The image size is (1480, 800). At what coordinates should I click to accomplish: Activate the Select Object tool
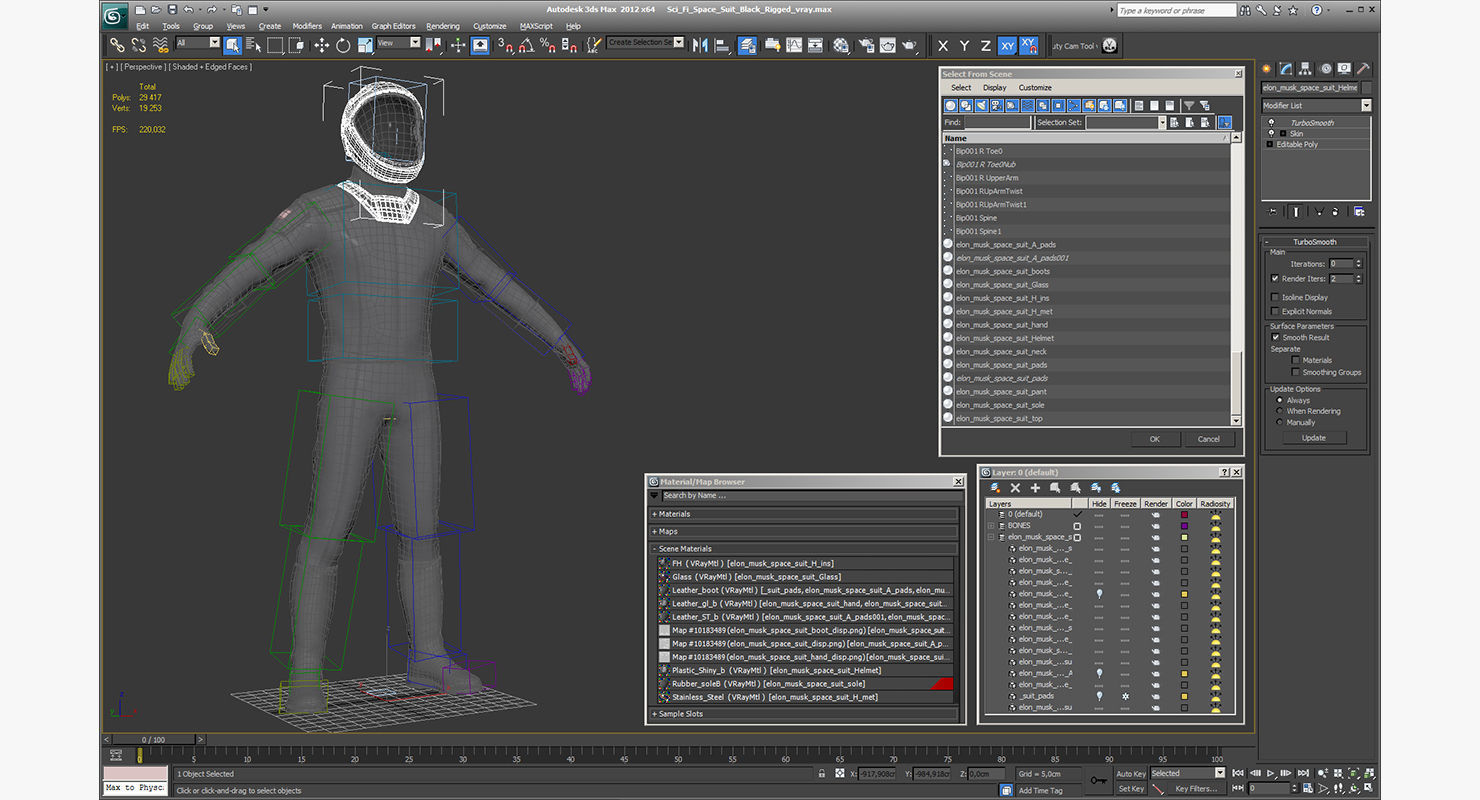[232, 45]
